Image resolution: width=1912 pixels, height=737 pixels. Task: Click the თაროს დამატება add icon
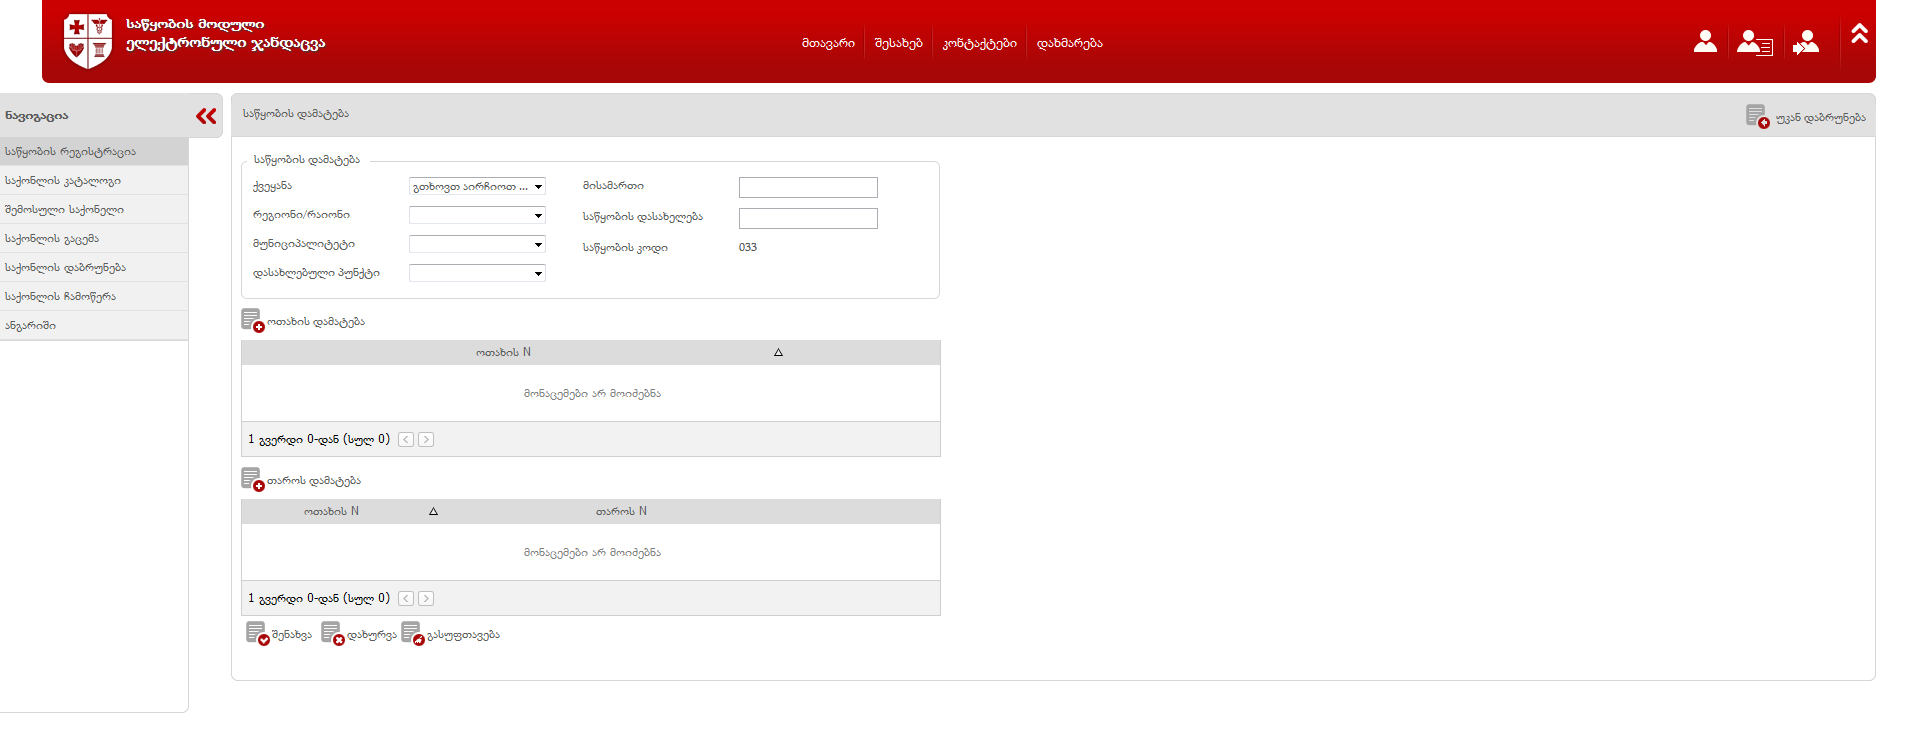pos(252,480)
